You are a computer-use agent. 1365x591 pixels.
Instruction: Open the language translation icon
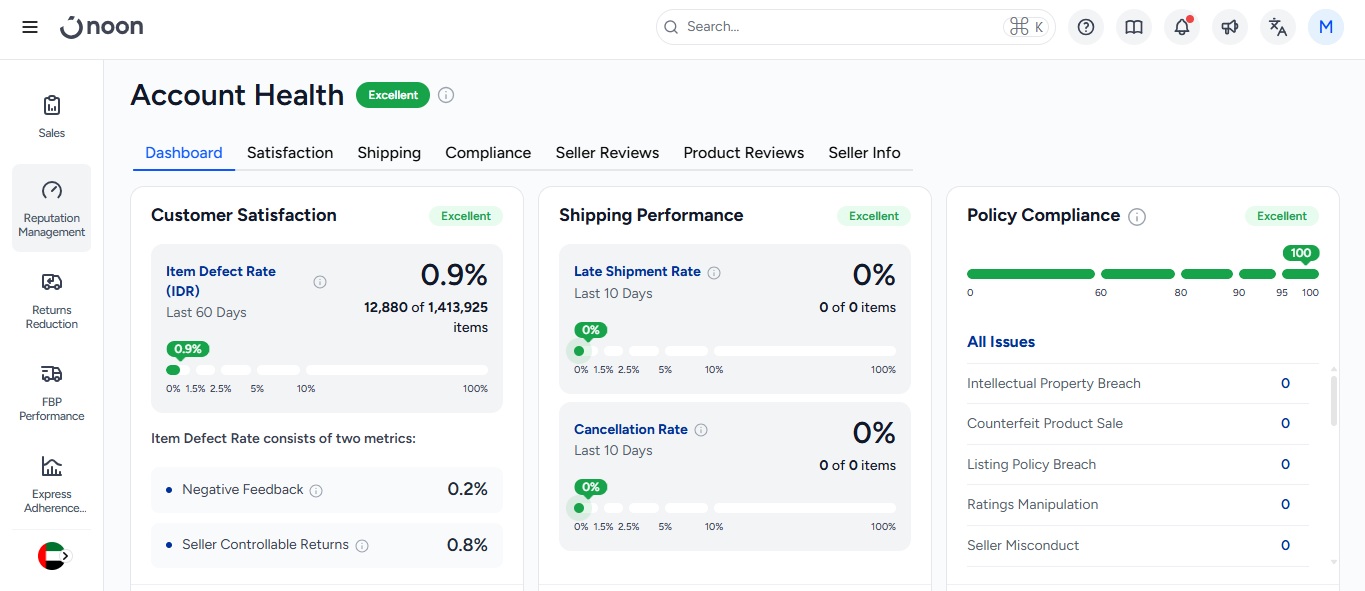click(x=1278, y=27)
